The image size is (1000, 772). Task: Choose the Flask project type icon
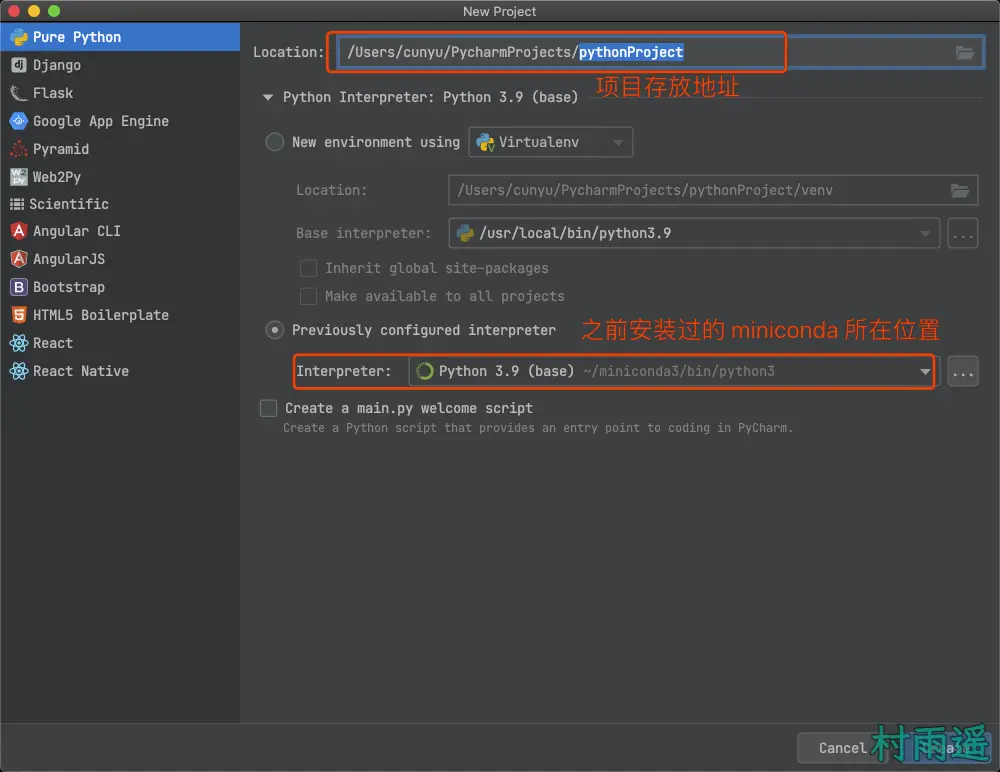[18, 93]
